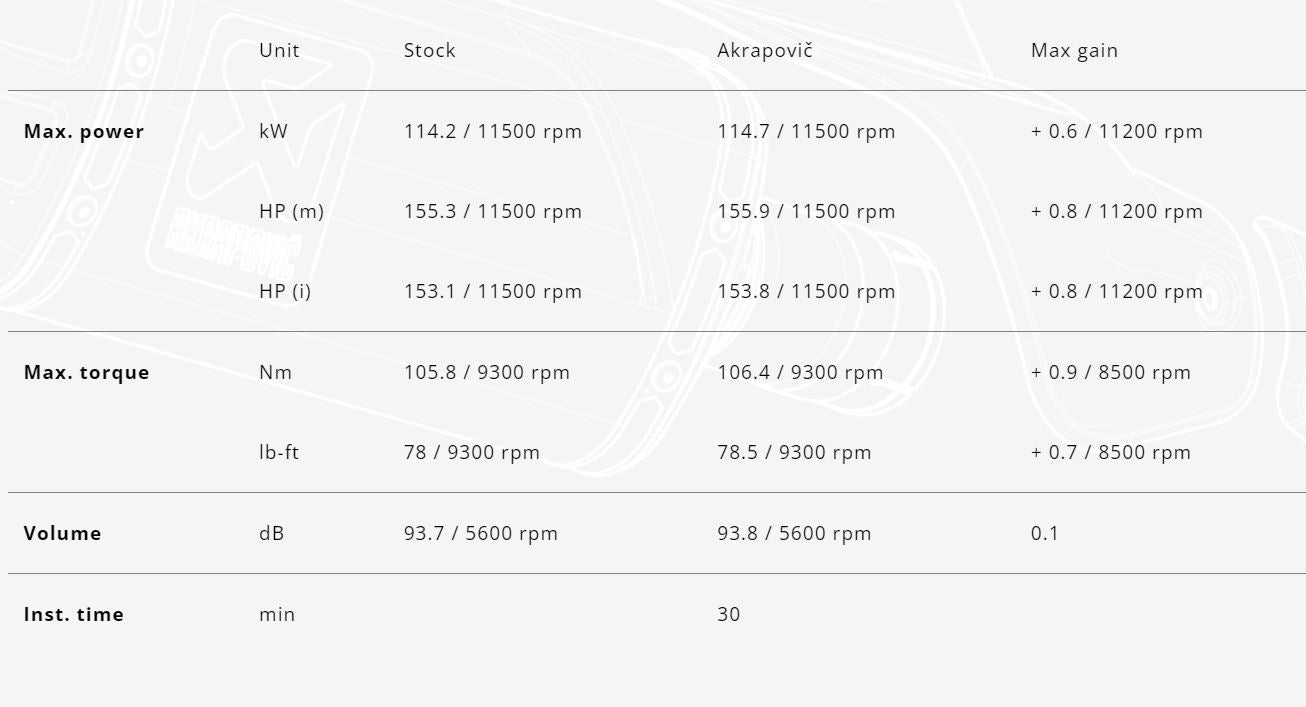Click the Nm unit cell

276,372
